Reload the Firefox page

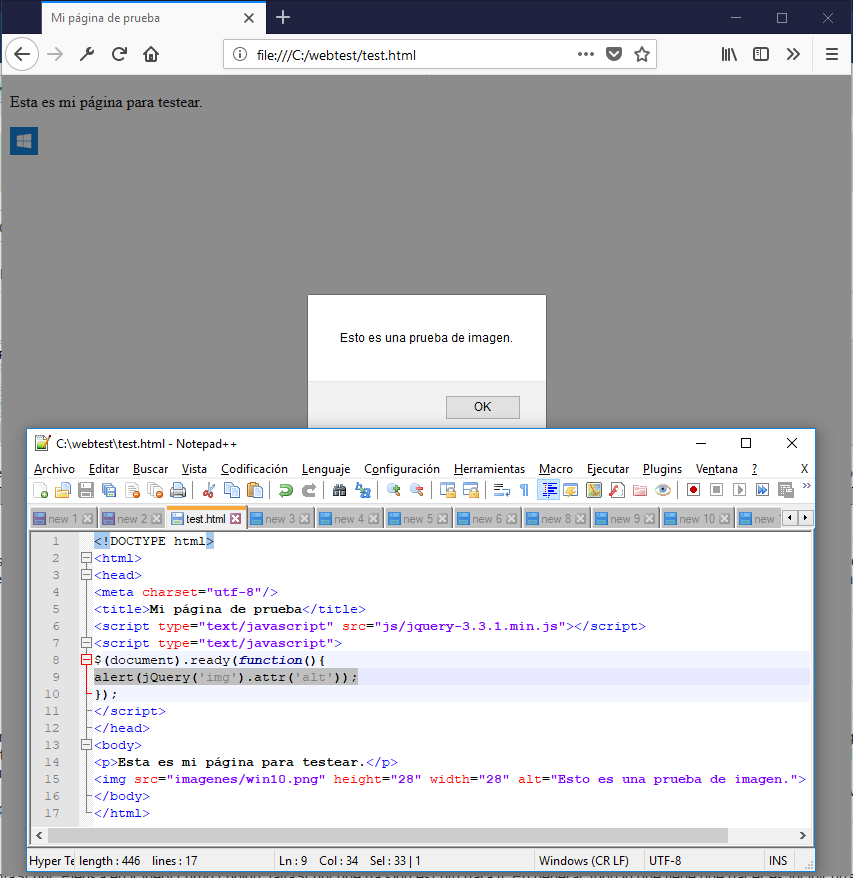119,54
